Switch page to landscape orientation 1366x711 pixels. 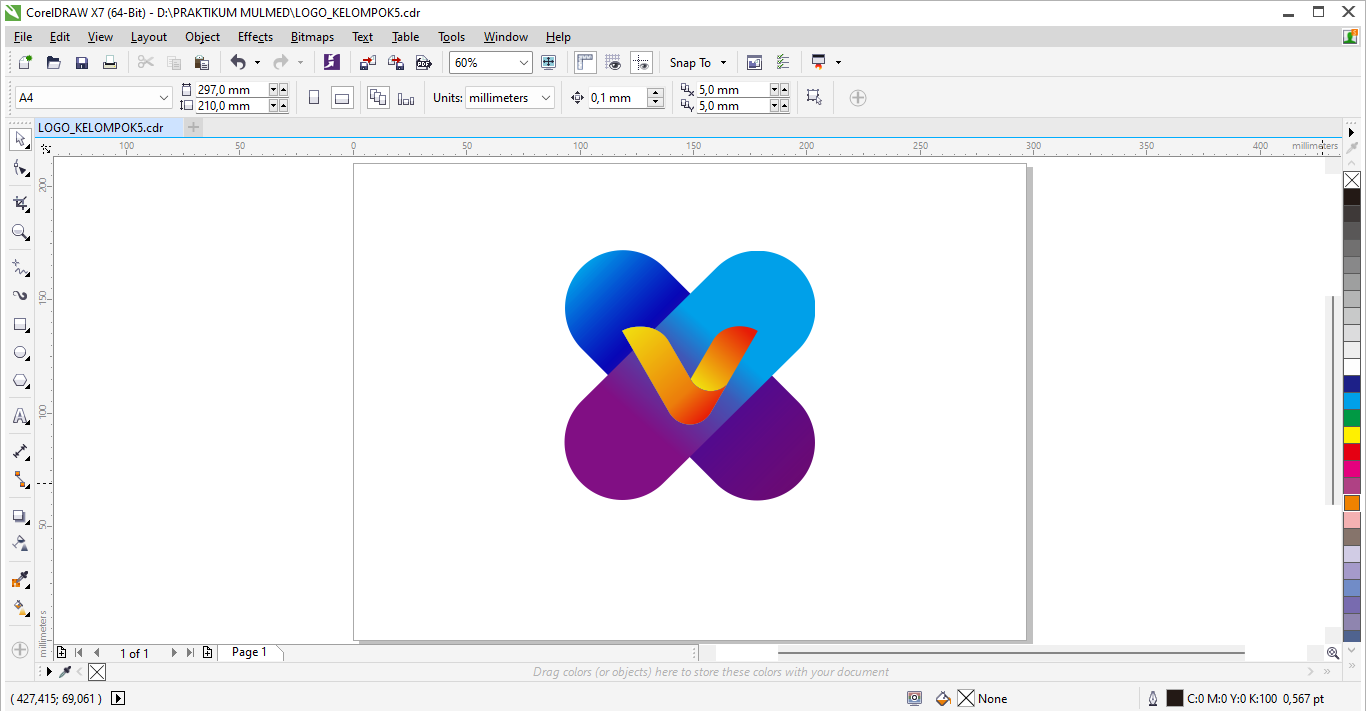pos(342,98)
